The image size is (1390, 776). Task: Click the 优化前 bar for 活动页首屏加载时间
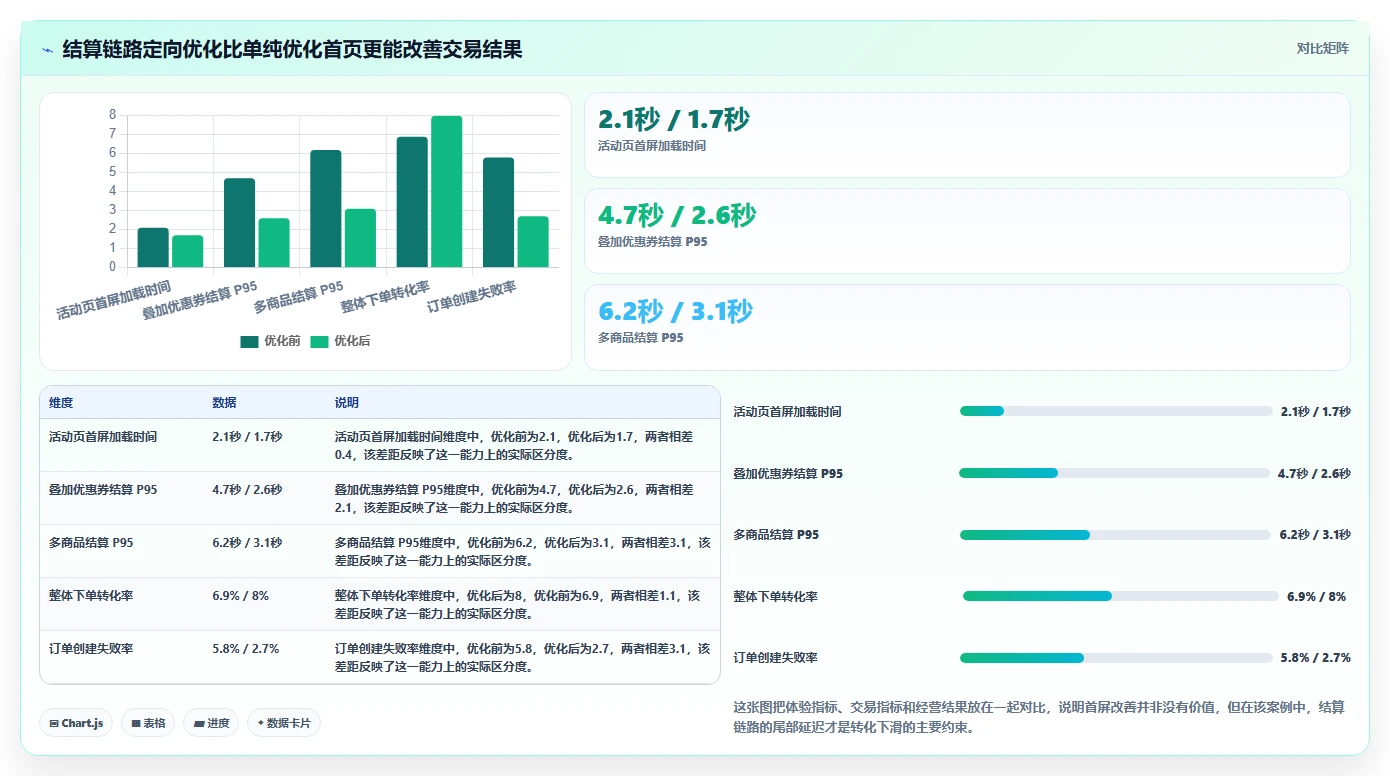coord(153,248)
